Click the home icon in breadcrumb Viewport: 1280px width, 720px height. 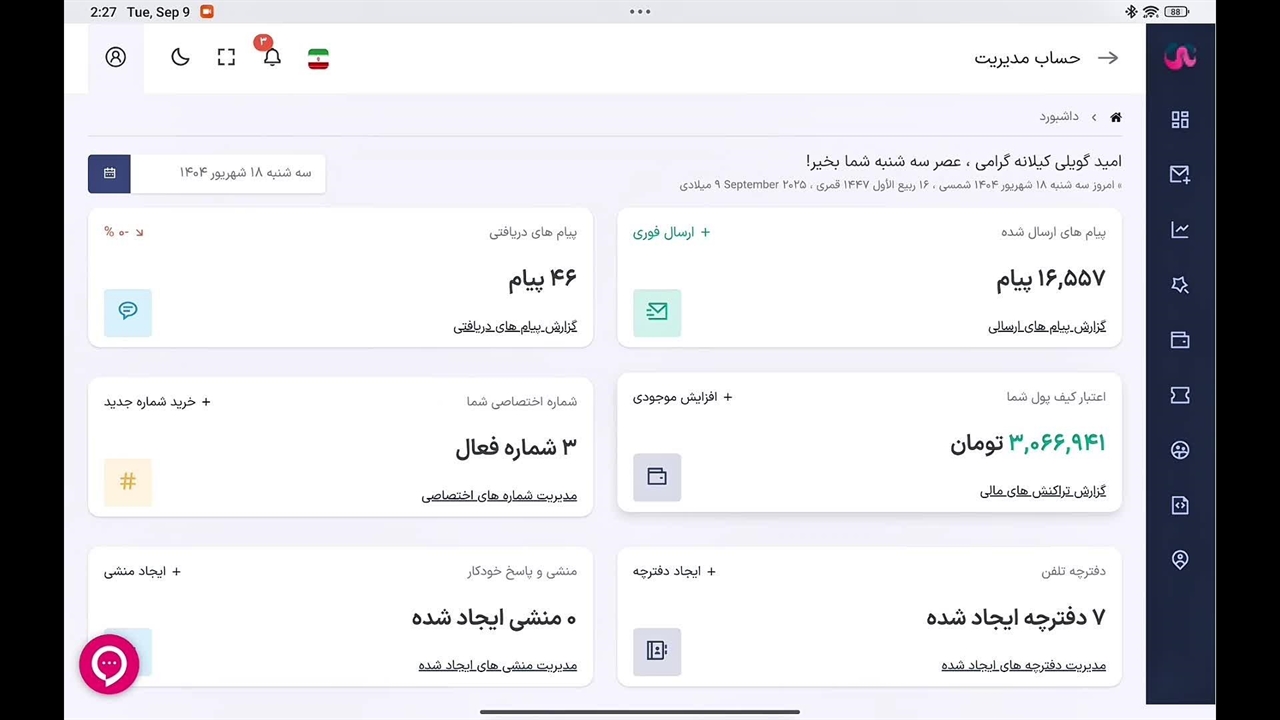1116,117
